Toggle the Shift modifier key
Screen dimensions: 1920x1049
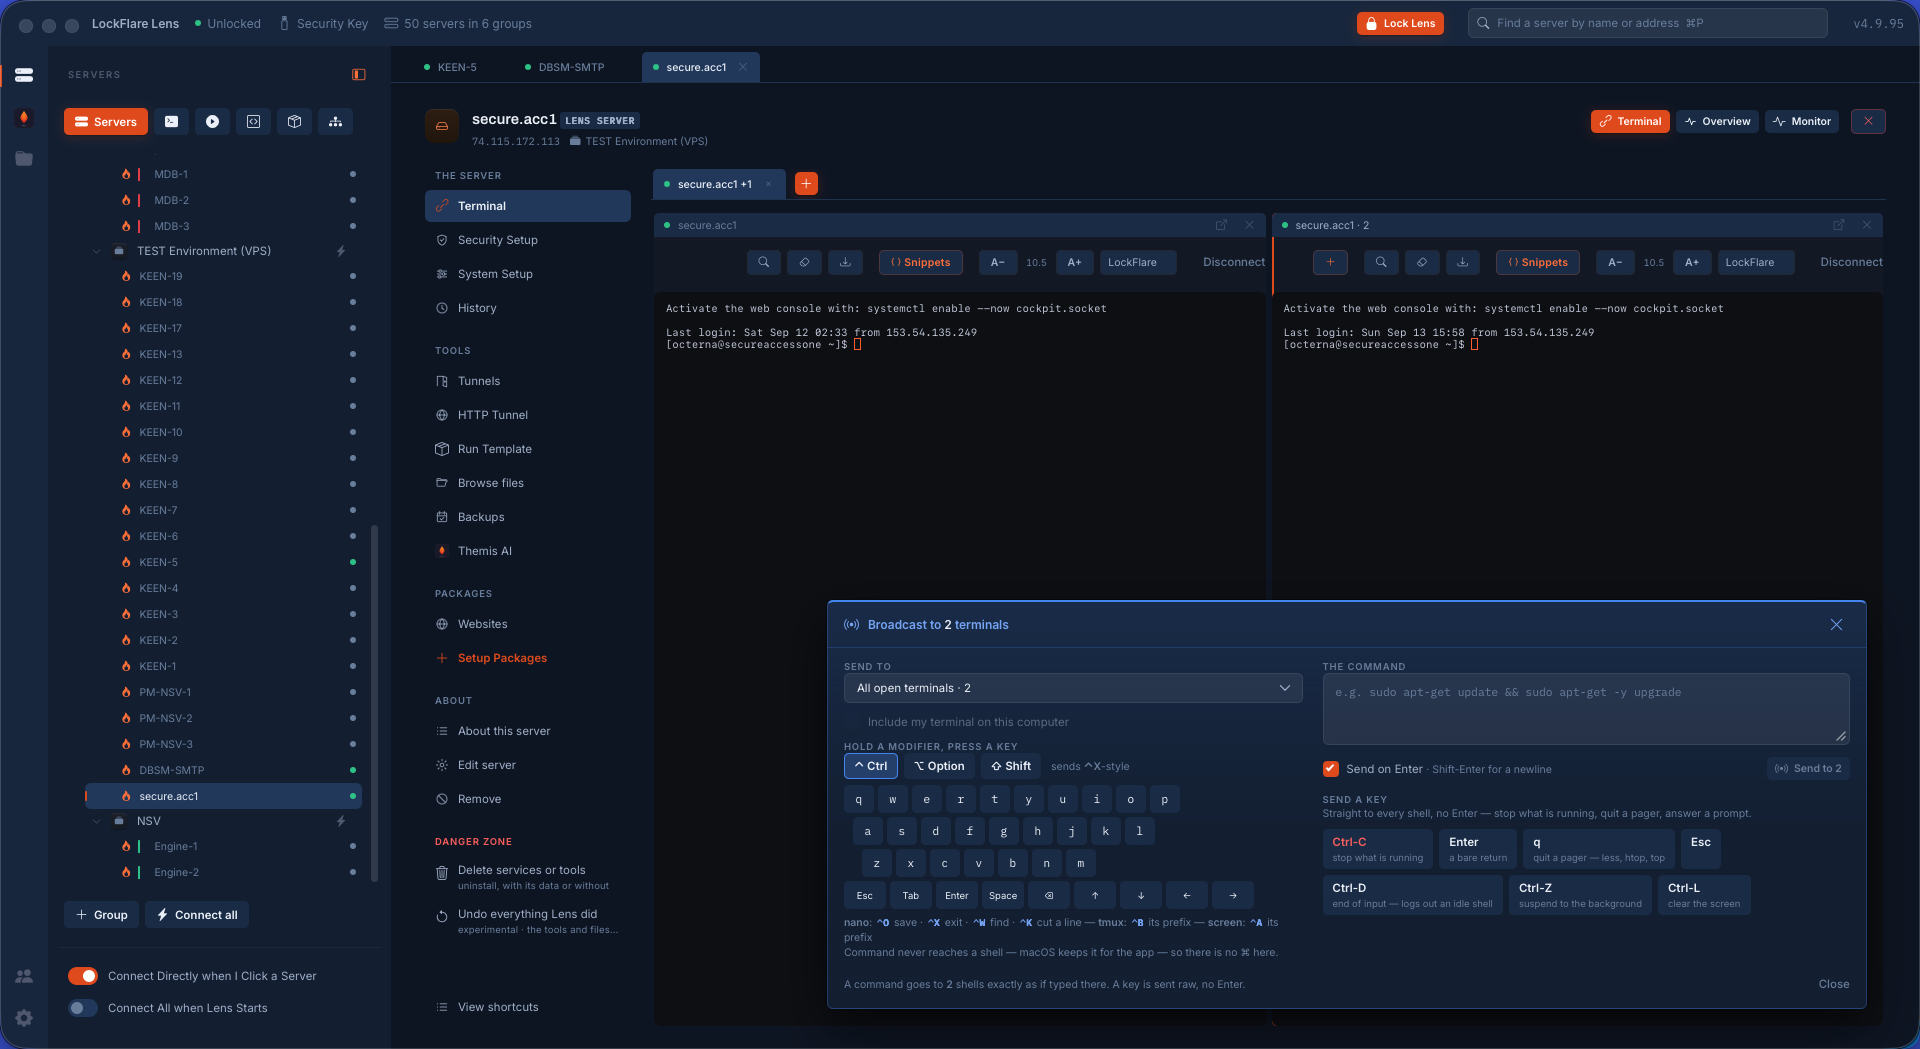click(1011, 766)
